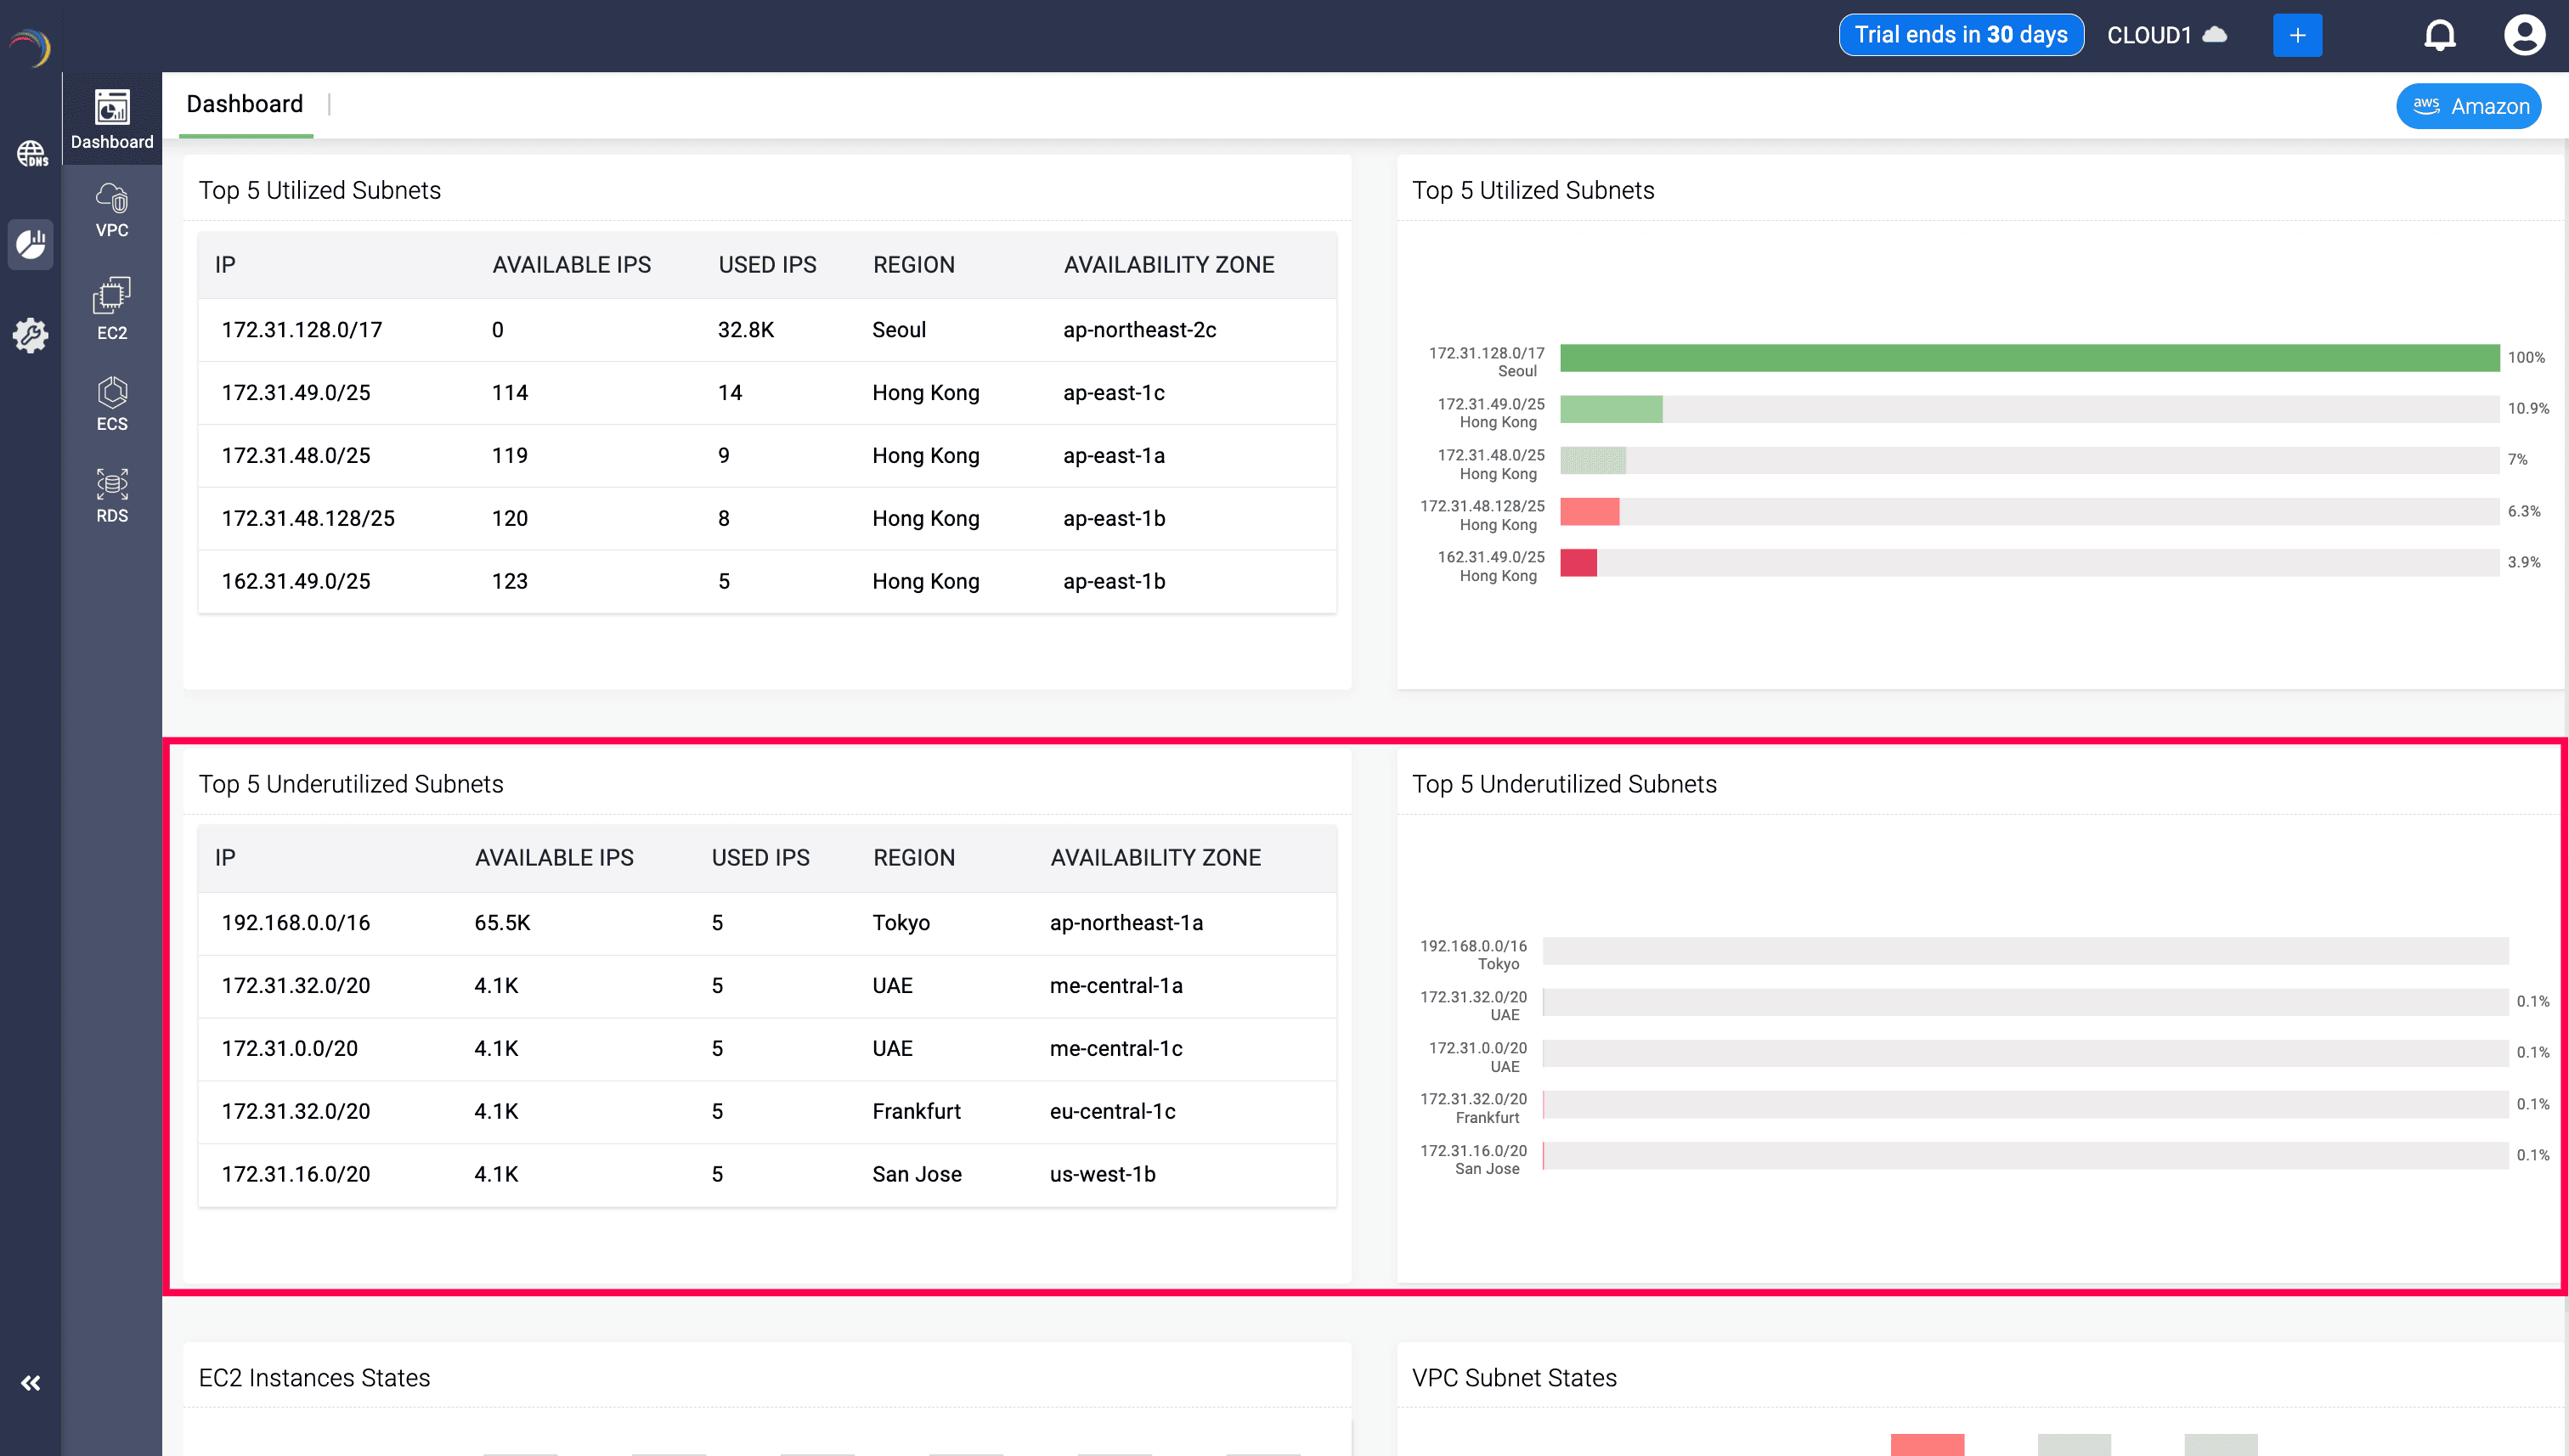This screenshot has width=2569, height=1456.
Task: Open the user profile avatar
Action: coord(2525,33)
